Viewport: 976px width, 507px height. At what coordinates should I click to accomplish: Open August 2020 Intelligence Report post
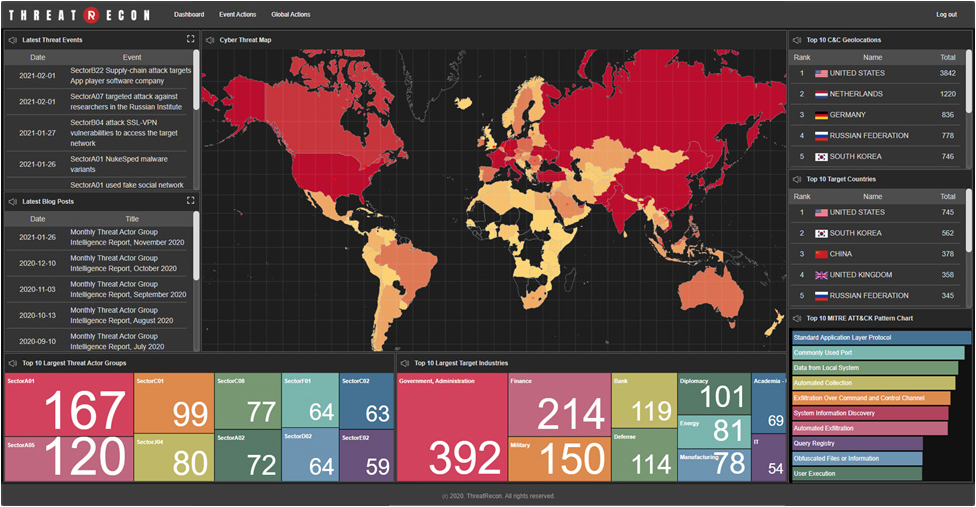pos(122,316)
